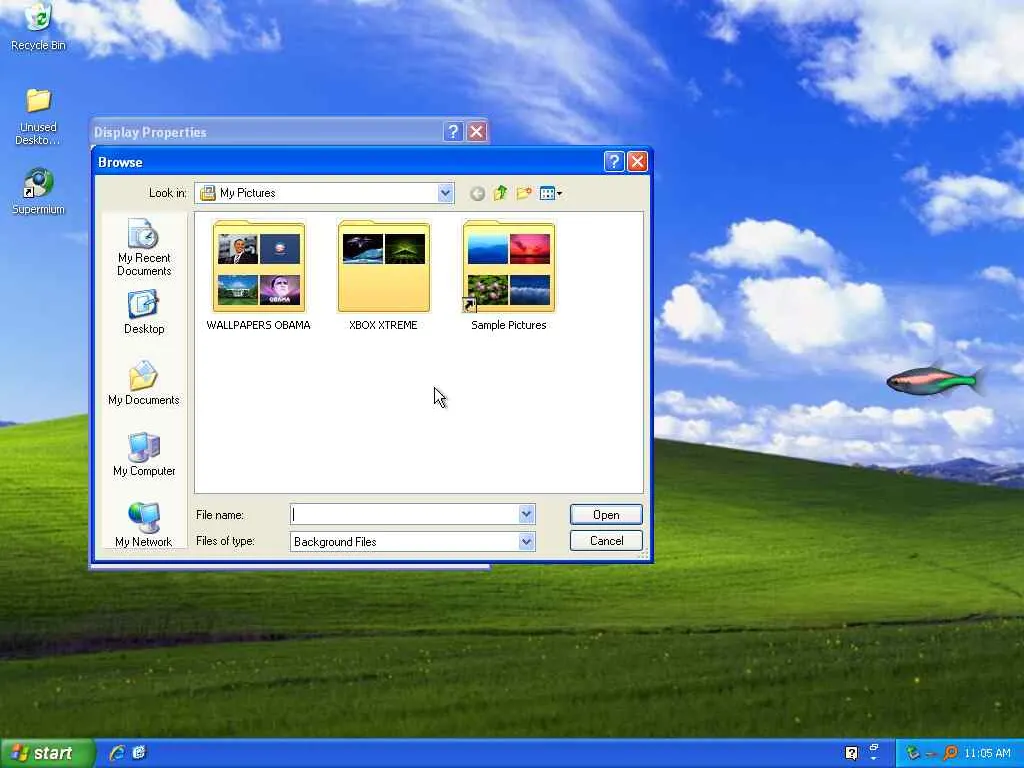Click the 11:05 AM taskbar clock
Screen dimensions: 1024x768
pyautogui.click(x=987, y=753)
